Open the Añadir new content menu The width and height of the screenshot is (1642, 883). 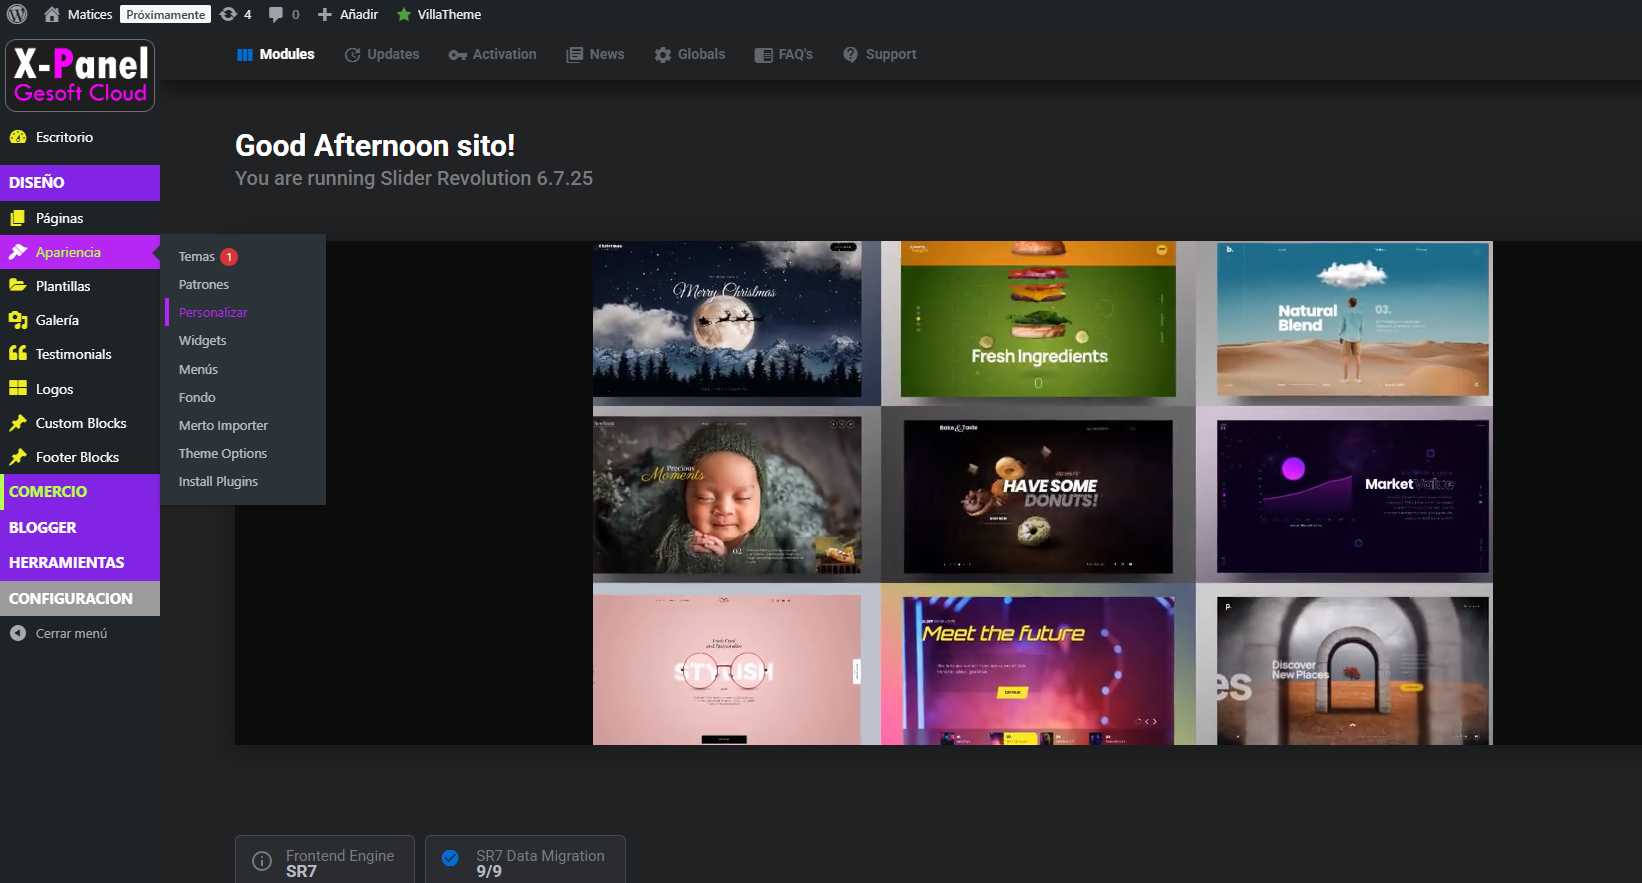(347, 14)
